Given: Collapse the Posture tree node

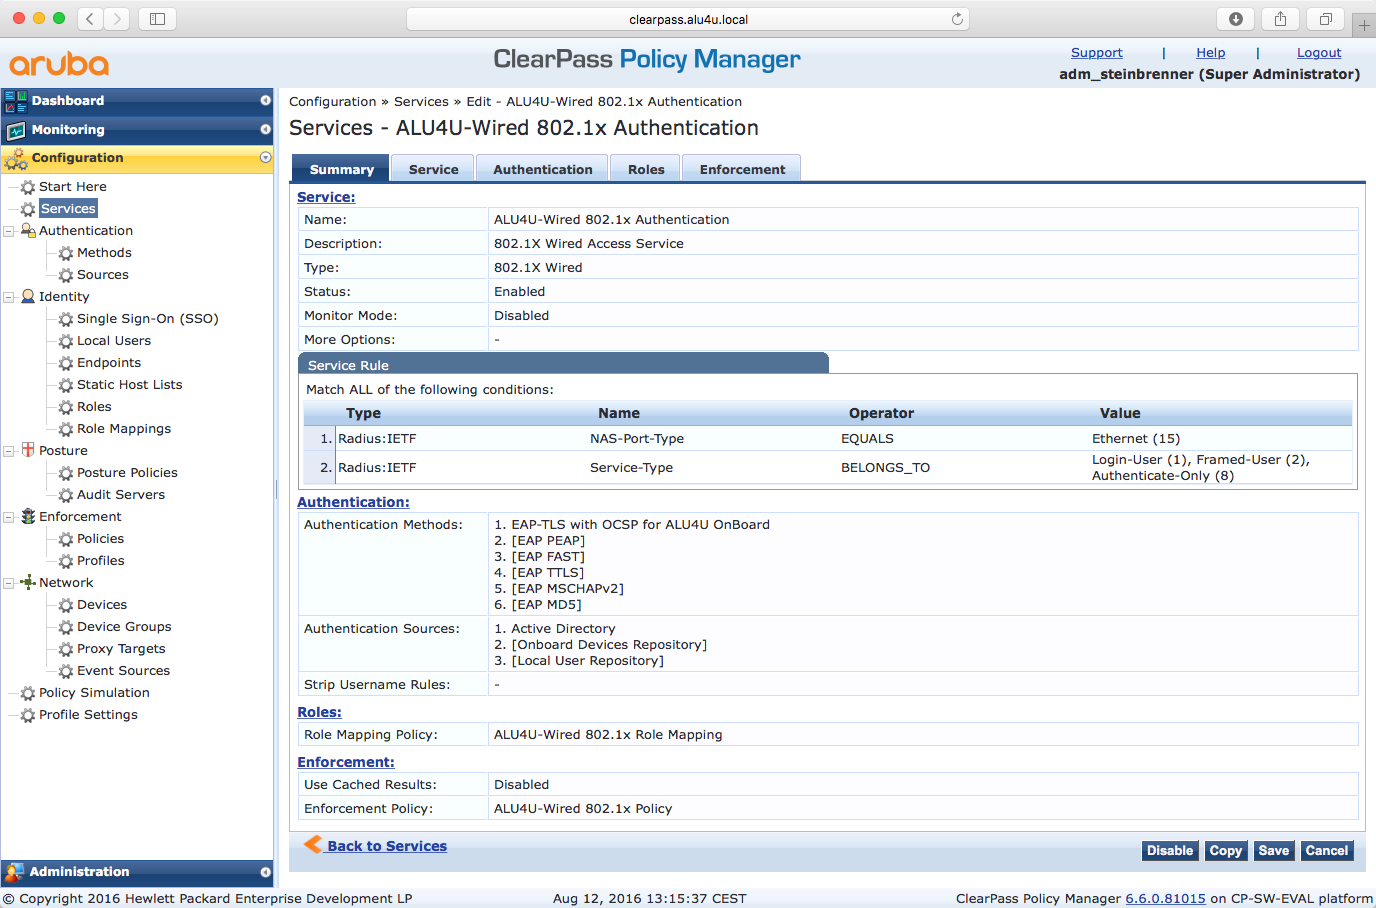Looking at the screenshot, I should 9,451.
